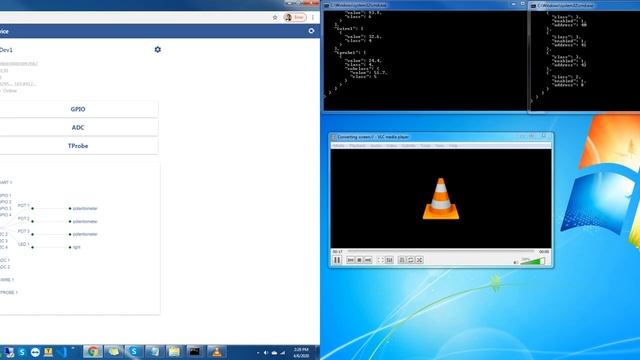Image resolution: width=640 pixels, height=360 pixels.
Task: Click the Dev1 device name
Action: coord(6,50)
